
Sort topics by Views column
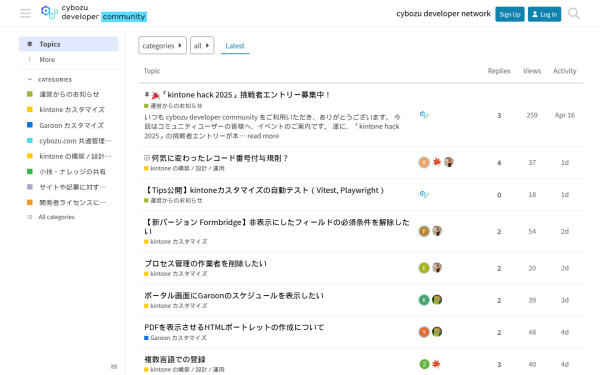click(x=532, y=71)
